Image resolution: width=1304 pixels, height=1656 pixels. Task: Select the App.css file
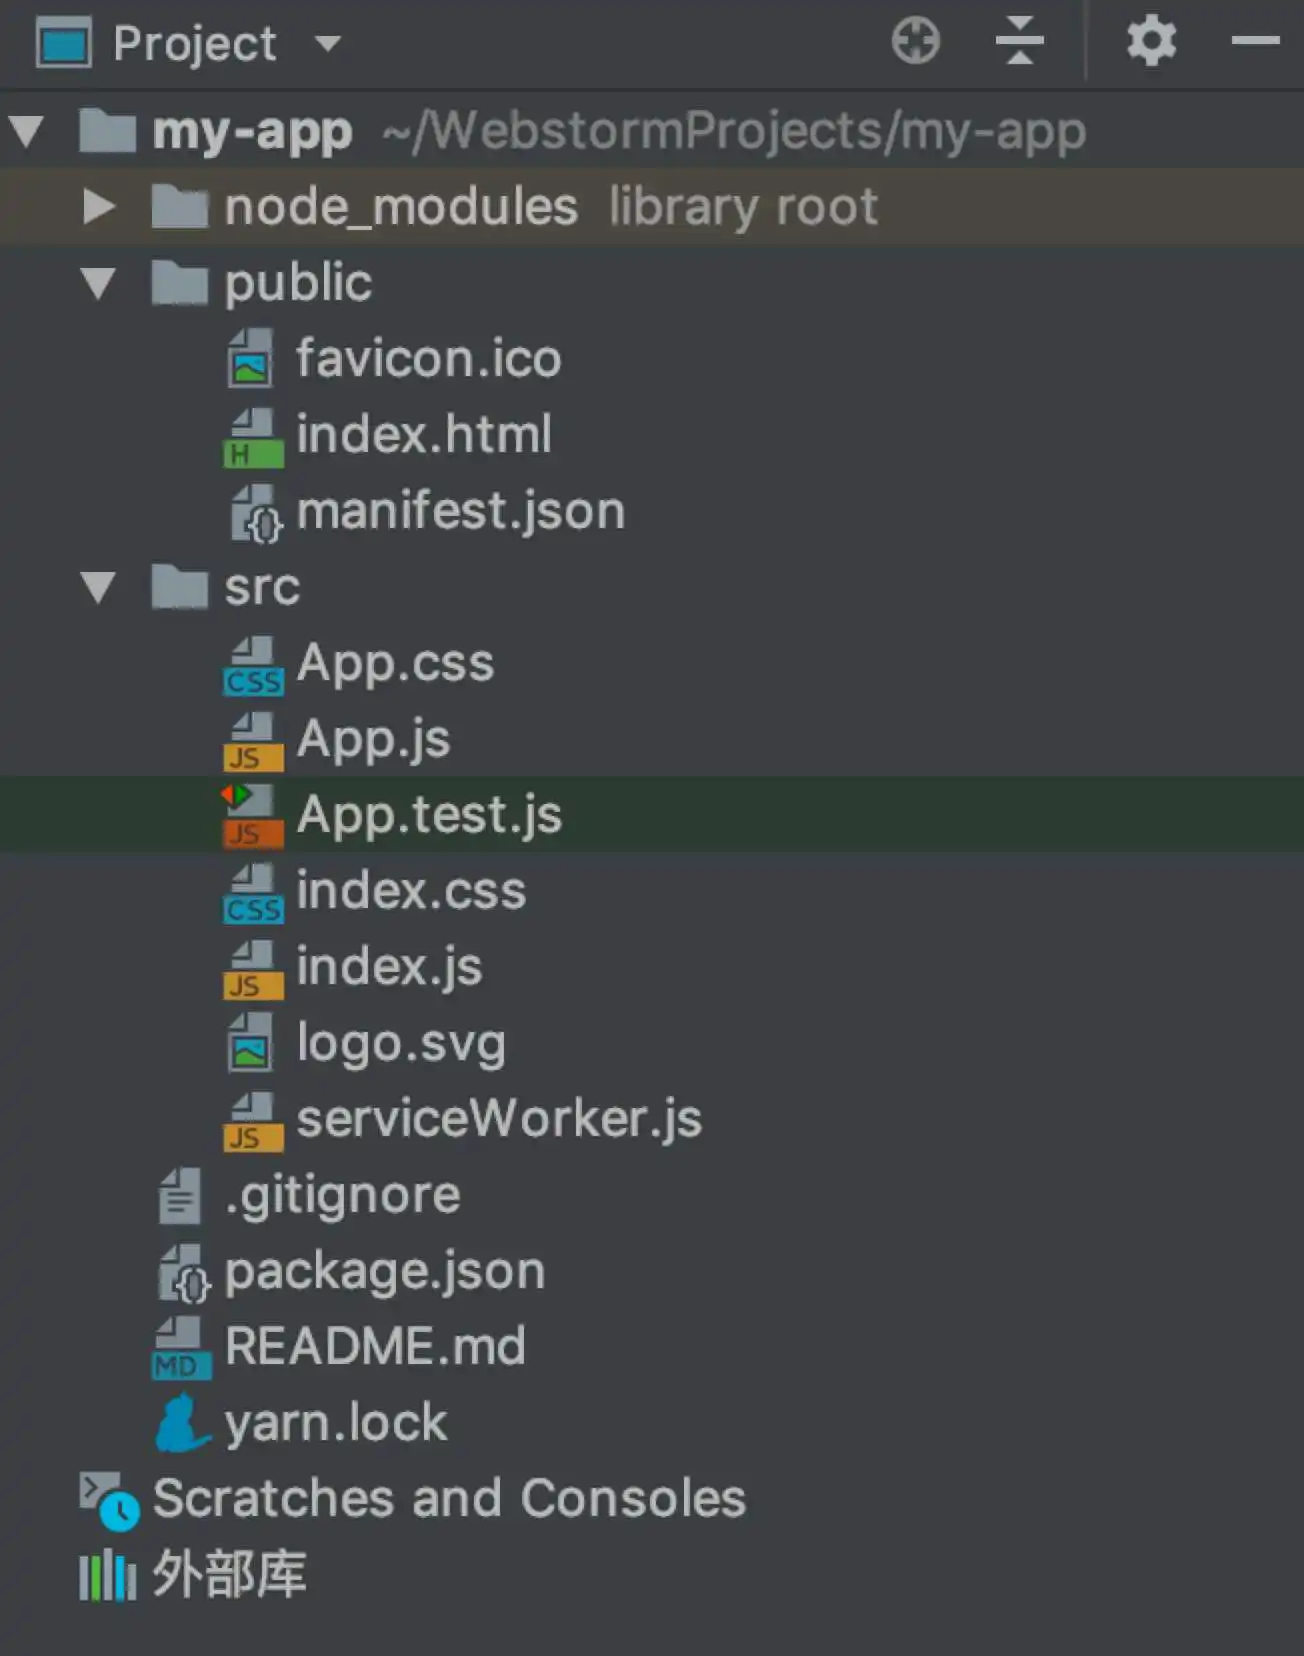tap(395, 663)
